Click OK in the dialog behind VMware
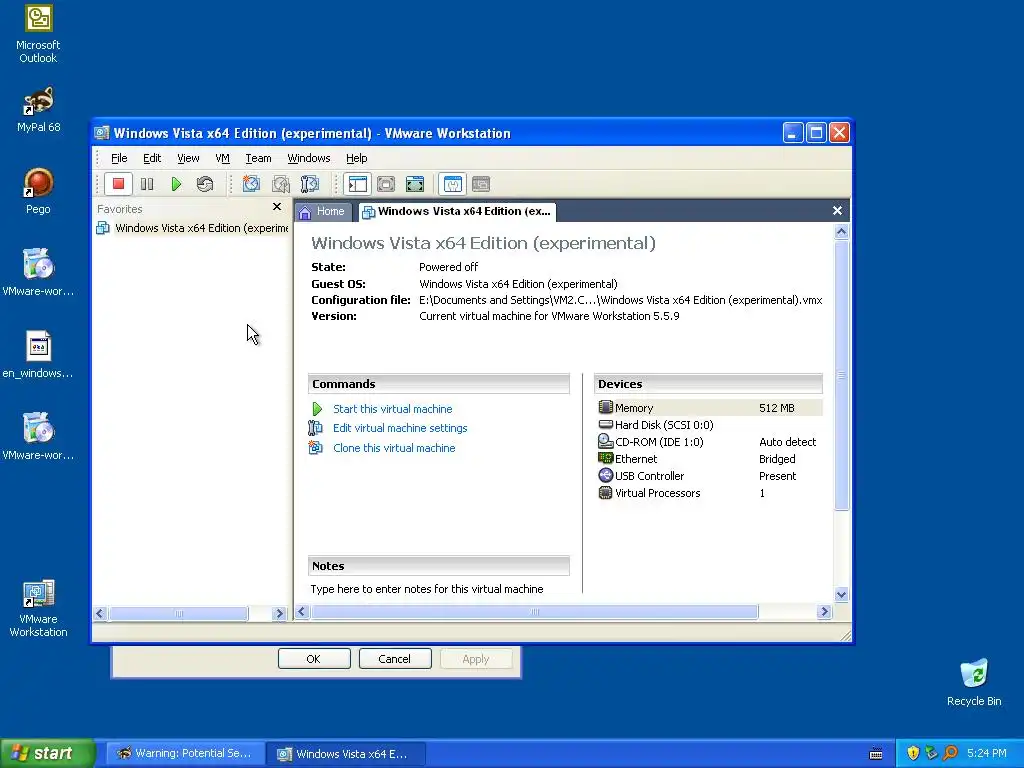This screenshot has height=768, width=1024. click(314, 659)
